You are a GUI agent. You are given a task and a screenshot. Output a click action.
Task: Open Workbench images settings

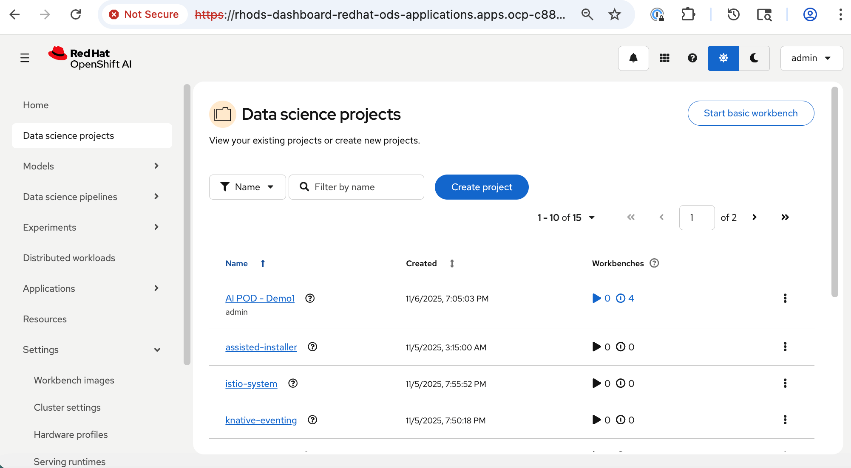(x=74, y=381)
